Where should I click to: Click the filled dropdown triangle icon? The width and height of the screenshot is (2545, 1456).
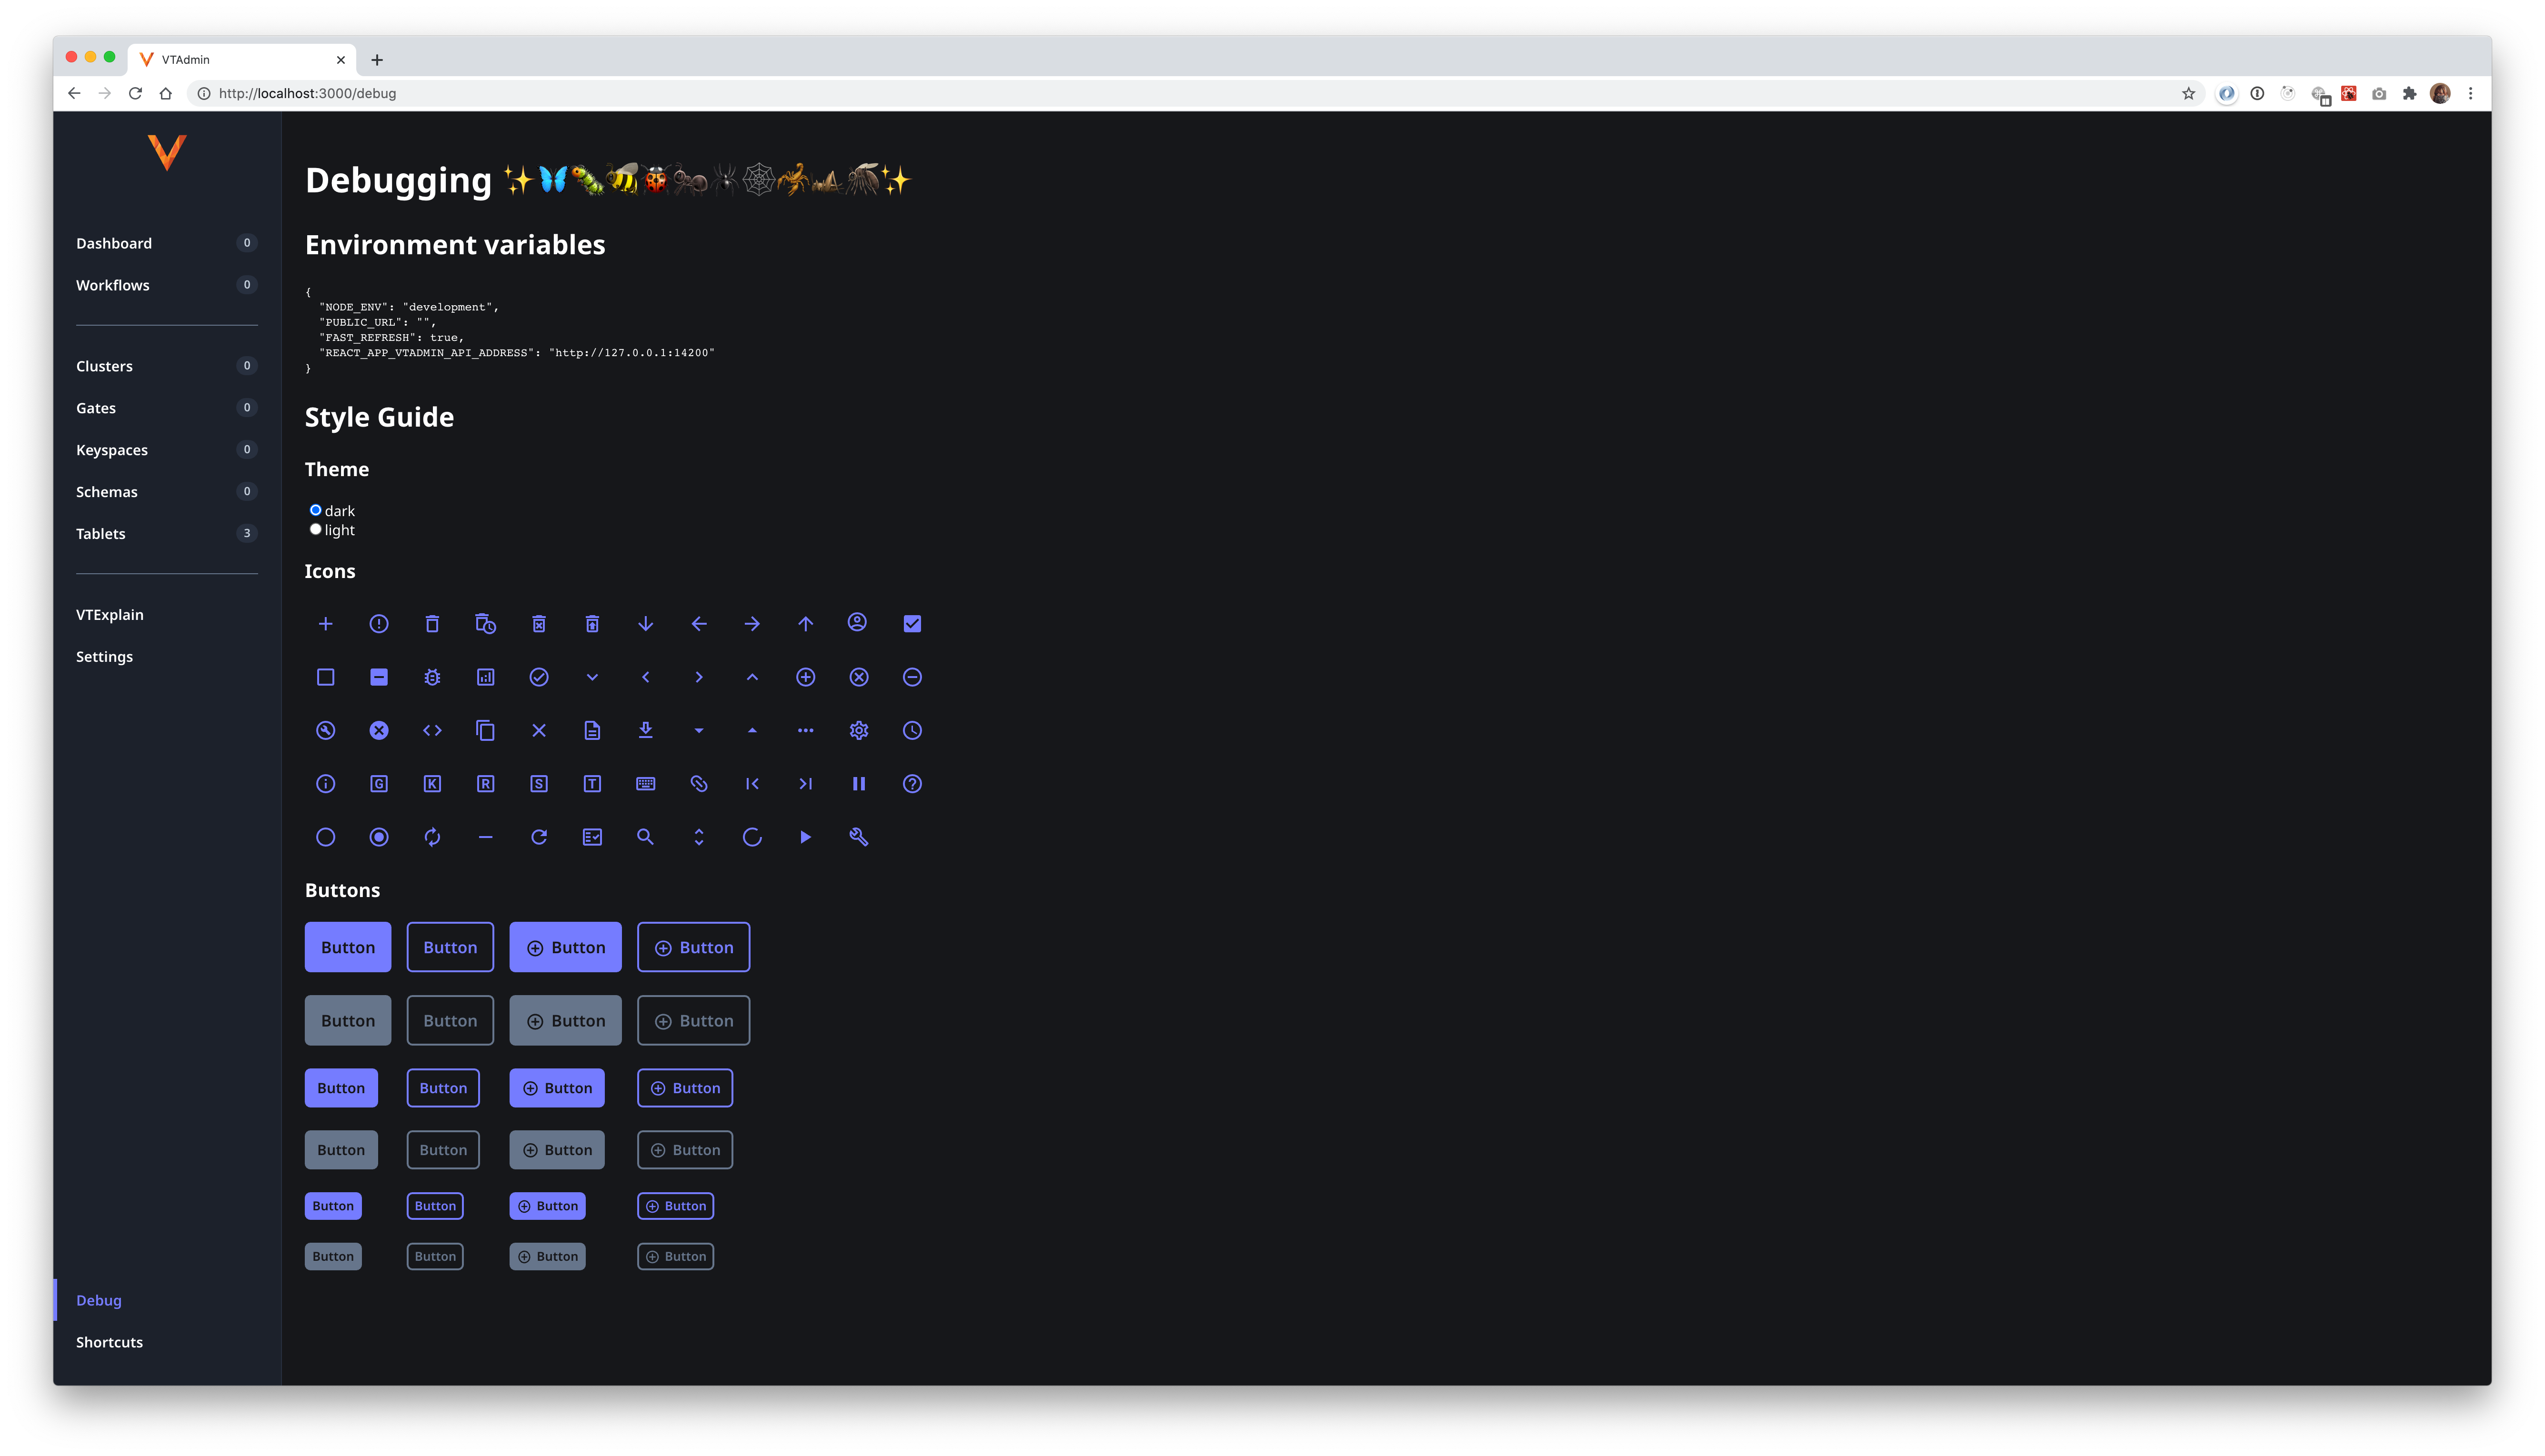(x=699, y=731)
